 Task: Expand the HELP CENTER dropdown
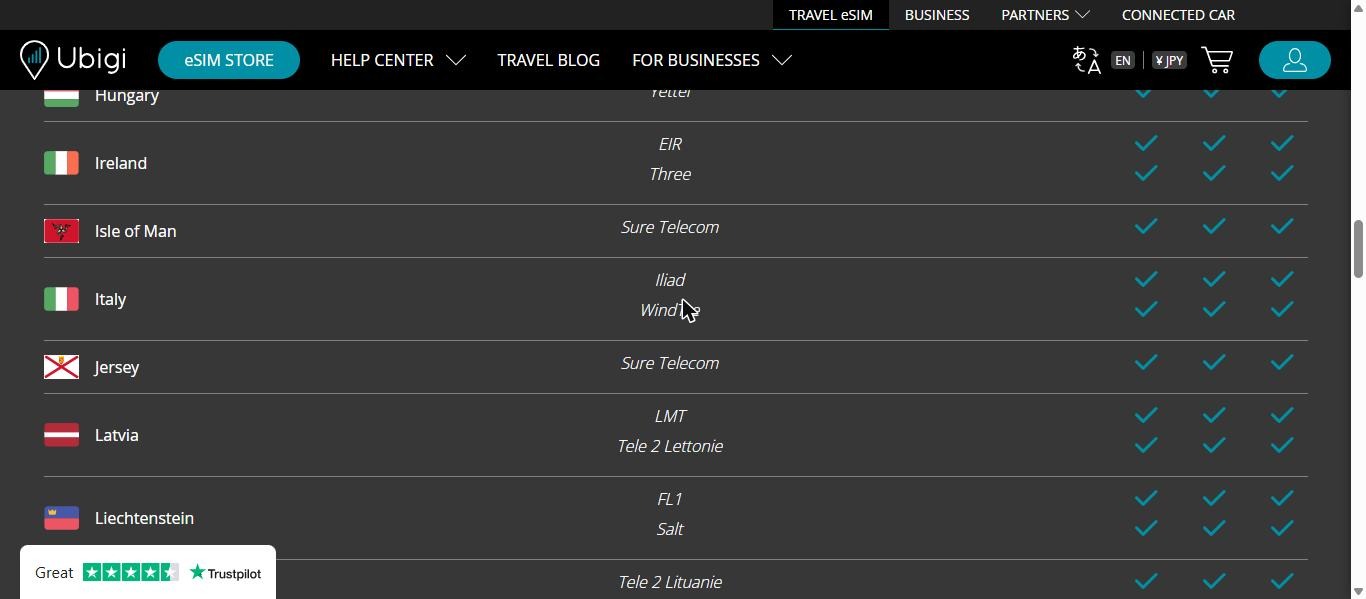coord(398,60)
